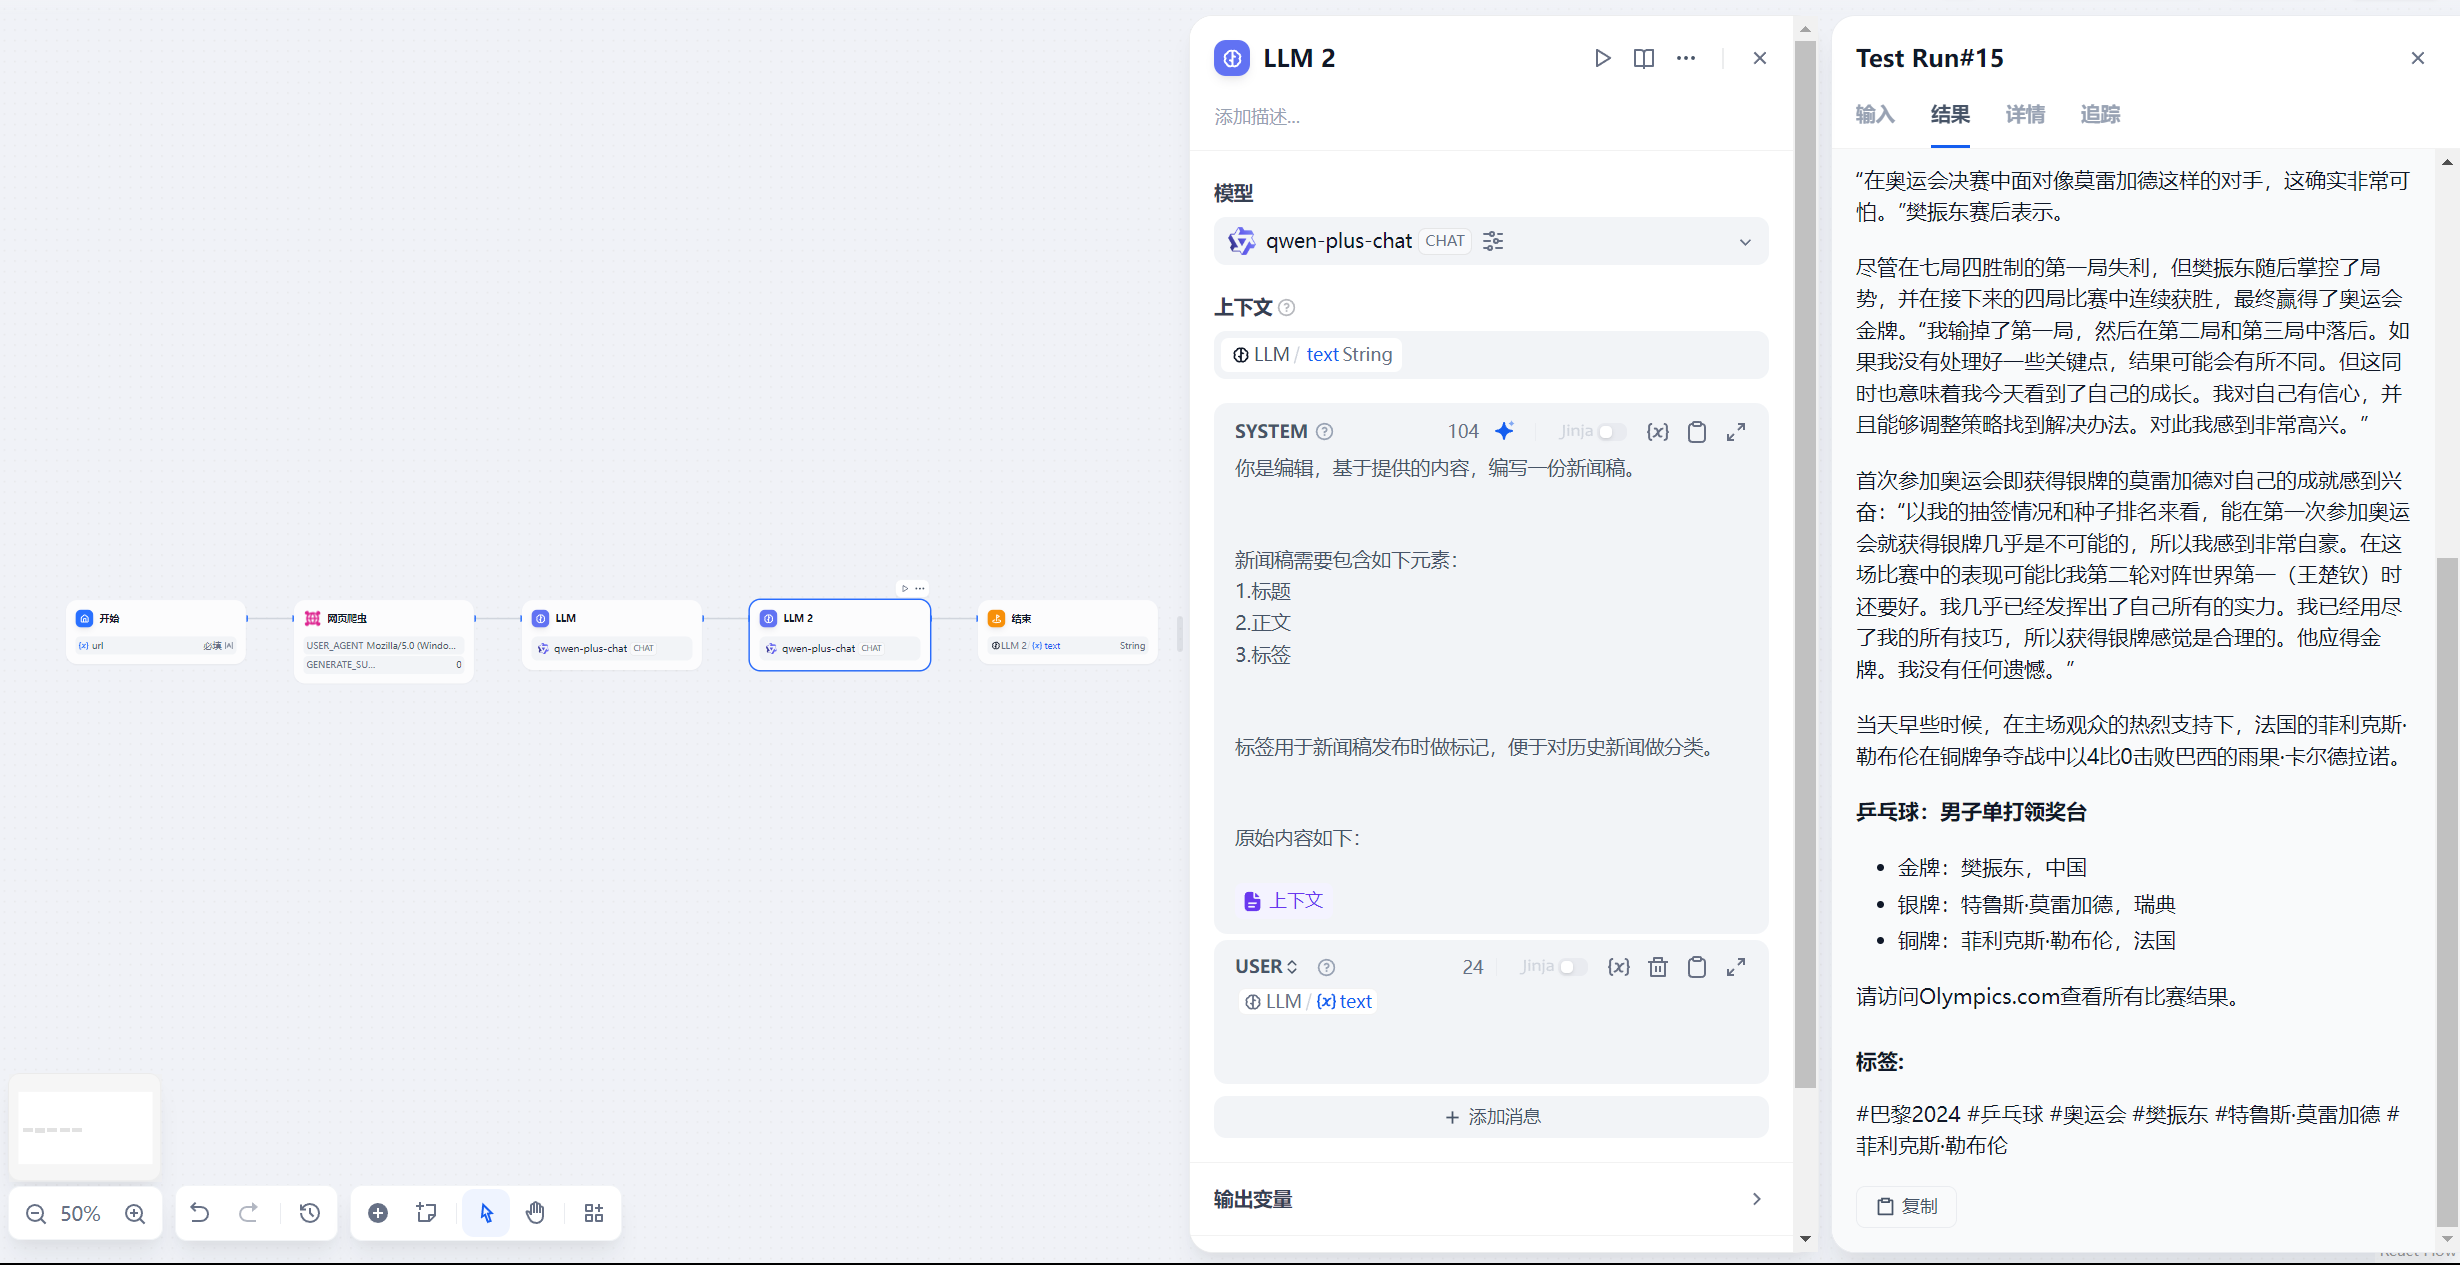The height and width of the screenshot is (1265, 2460).
Task: Toggle Jinja switch in SYSTEM prompt
Action: click(x=1610, y=431)
